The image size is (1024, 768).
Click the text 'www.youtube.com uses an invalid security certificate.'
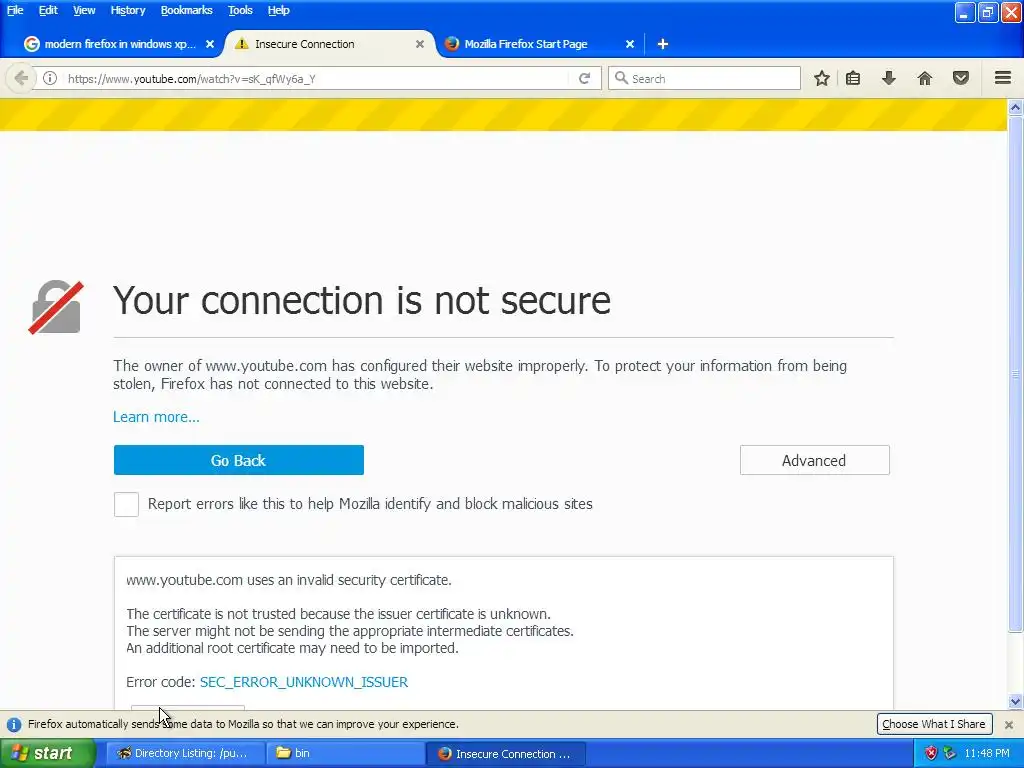tap(289, 580)
